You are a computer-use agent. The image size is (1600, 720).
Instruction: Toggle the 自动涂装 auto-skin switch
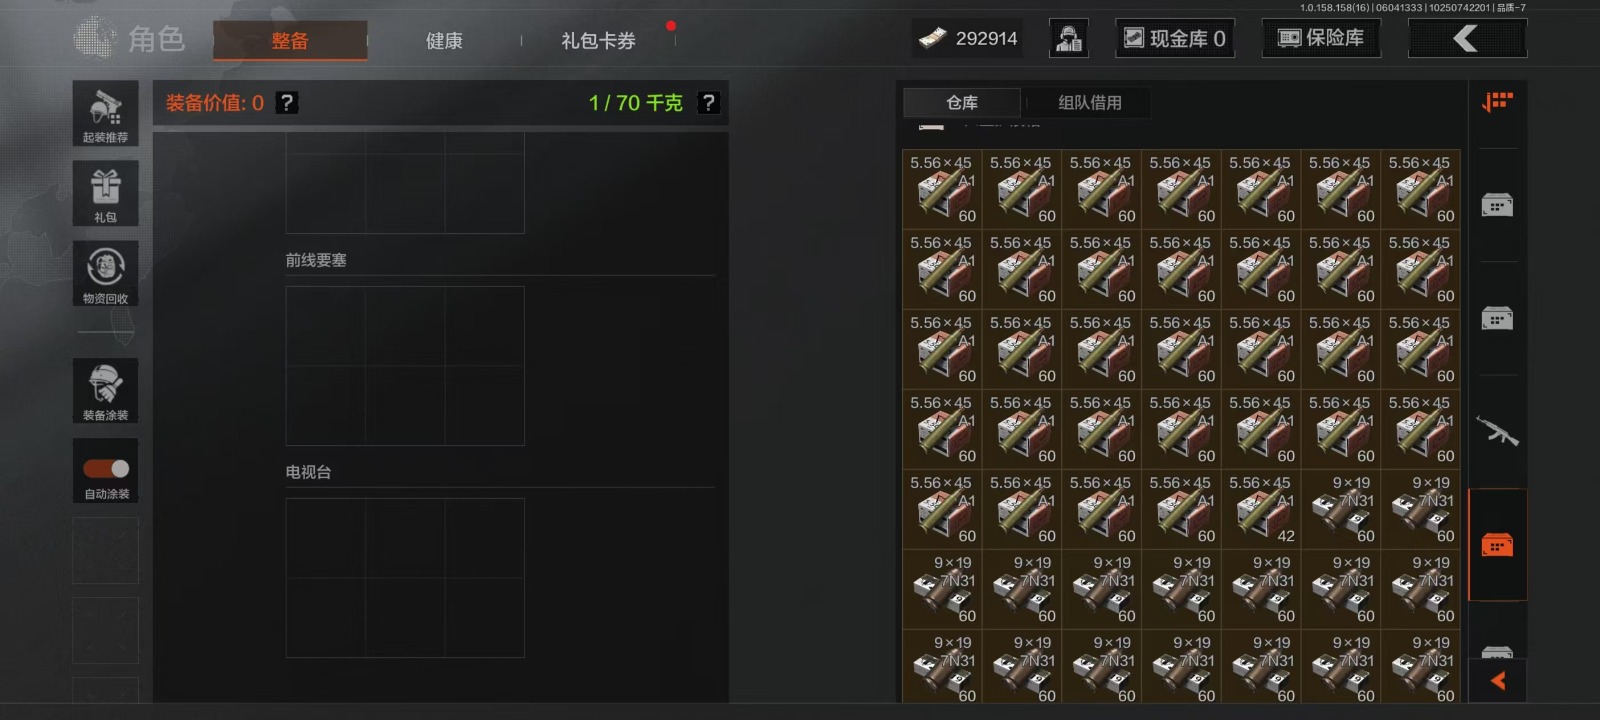(x=105, y=469)
